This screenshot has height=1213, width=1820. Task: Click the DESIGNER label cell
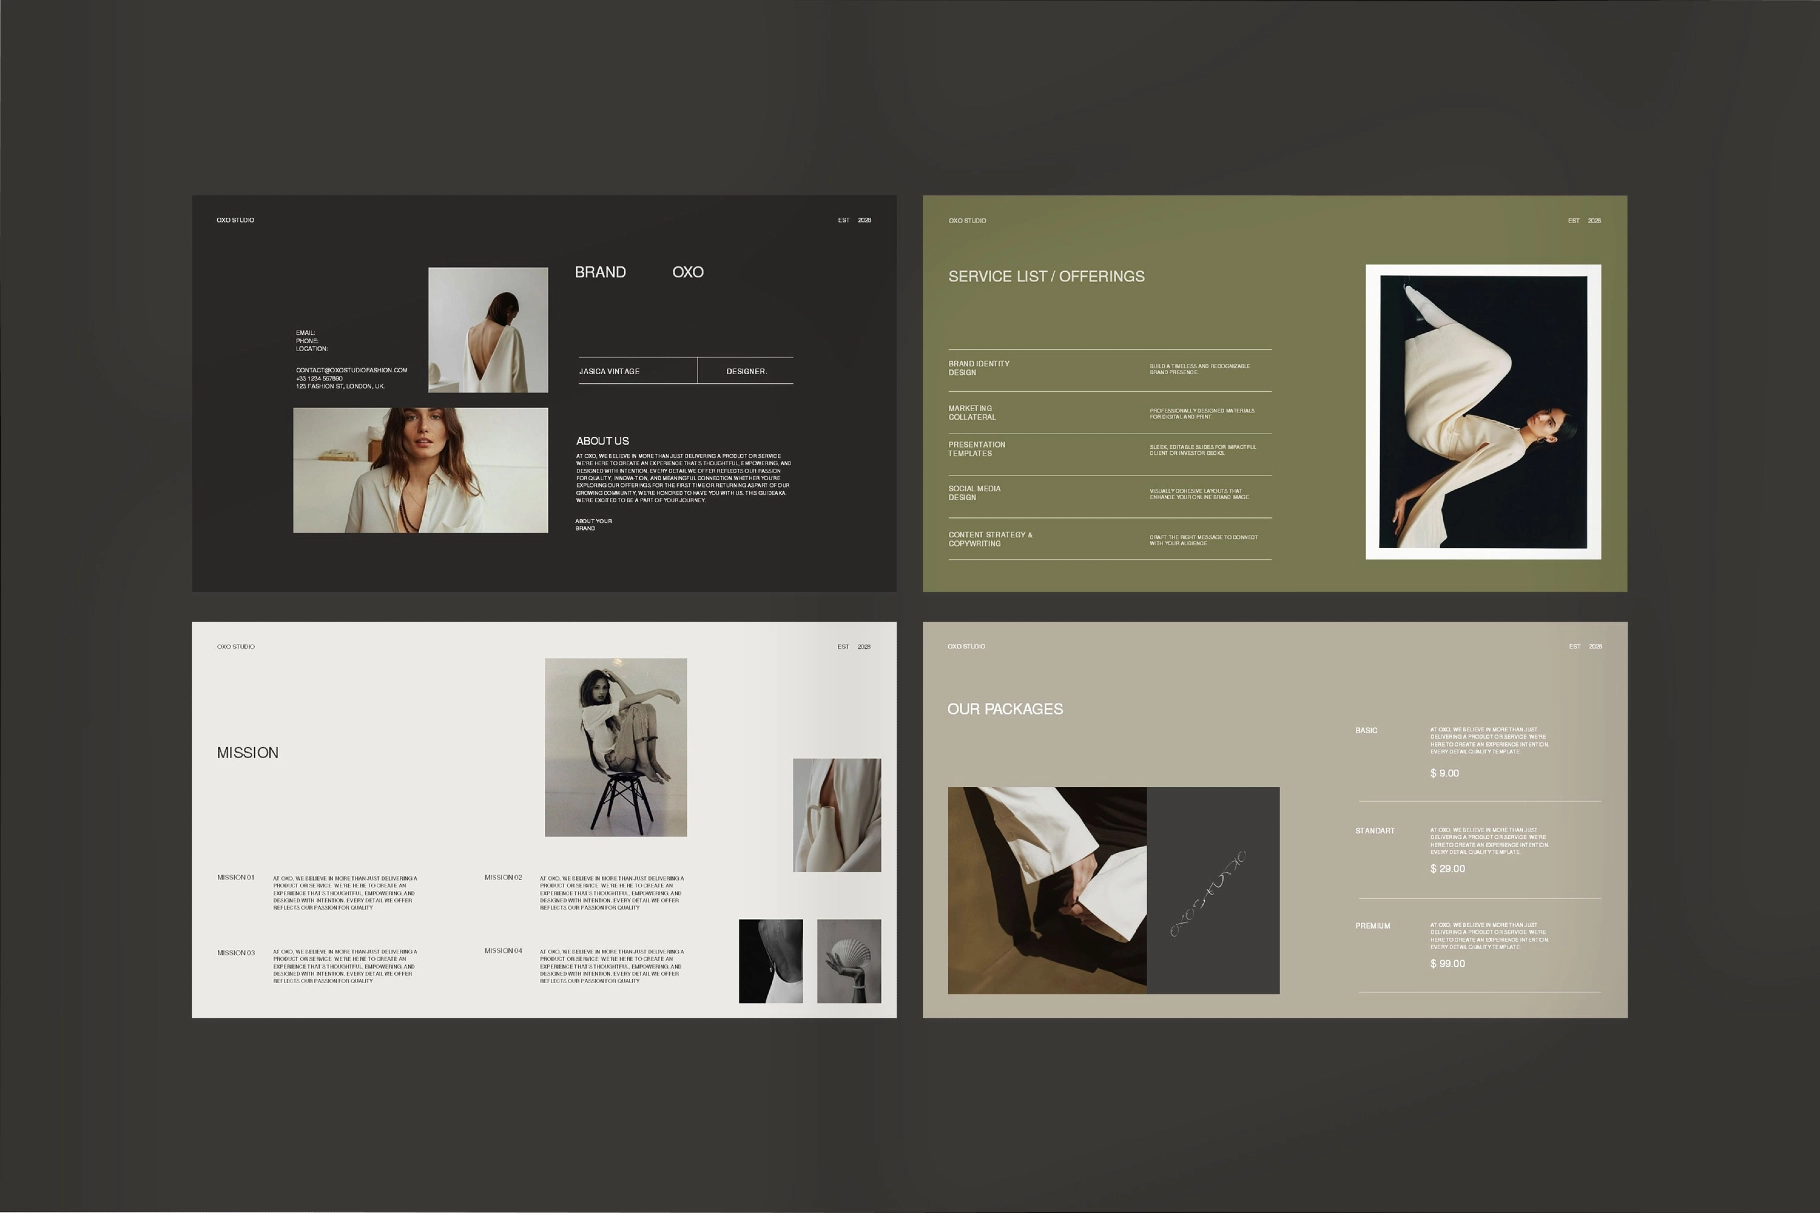click(x=747, y=370)
